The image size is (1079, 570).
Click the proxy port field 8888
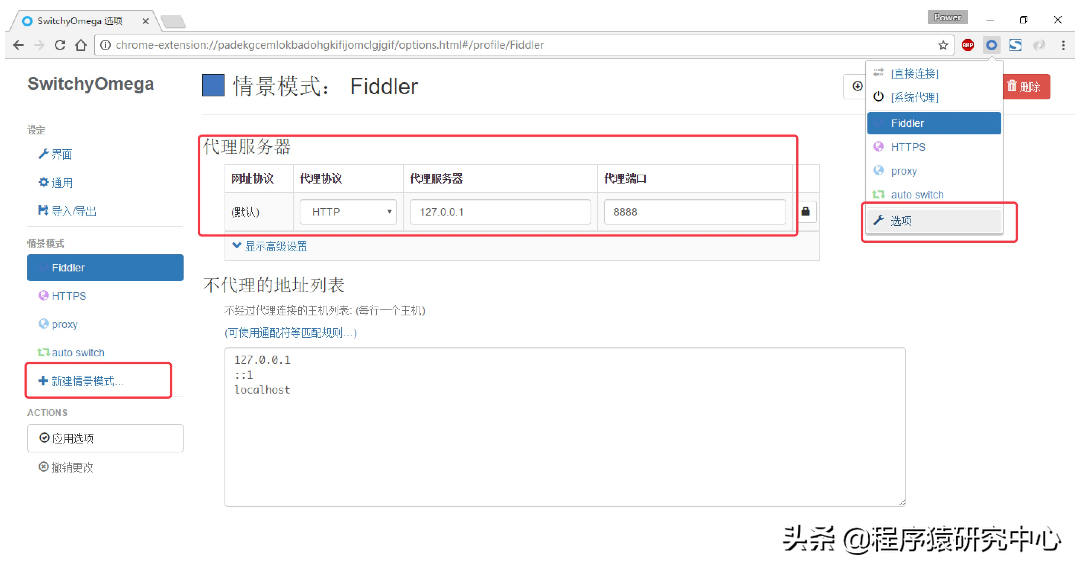tap(694, 212)
